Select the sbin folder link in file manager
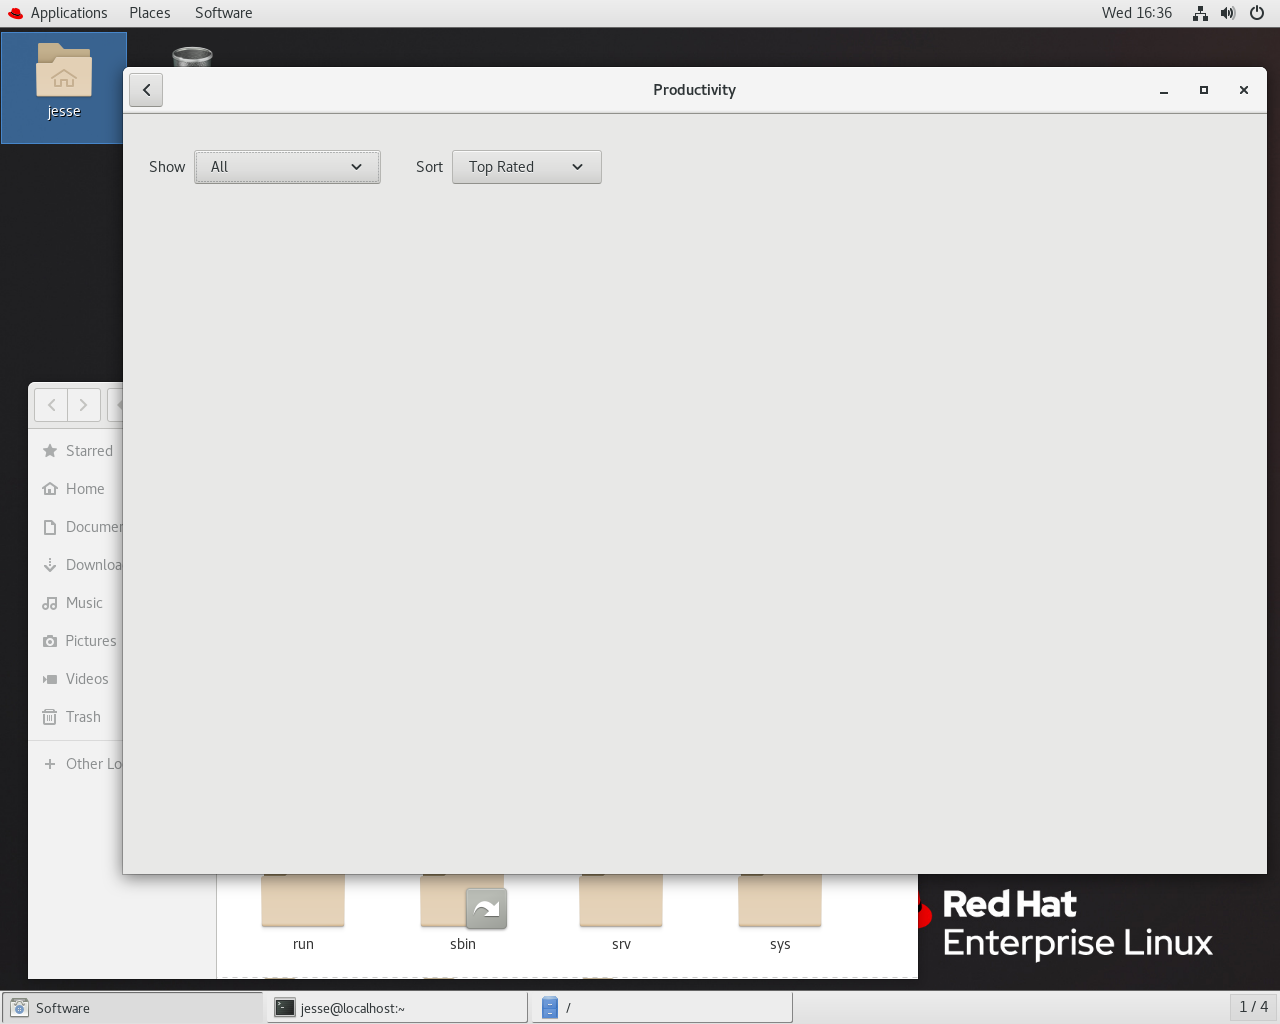The width and height of the screenshot is (1280, 1024). click(x=463, y=913)
